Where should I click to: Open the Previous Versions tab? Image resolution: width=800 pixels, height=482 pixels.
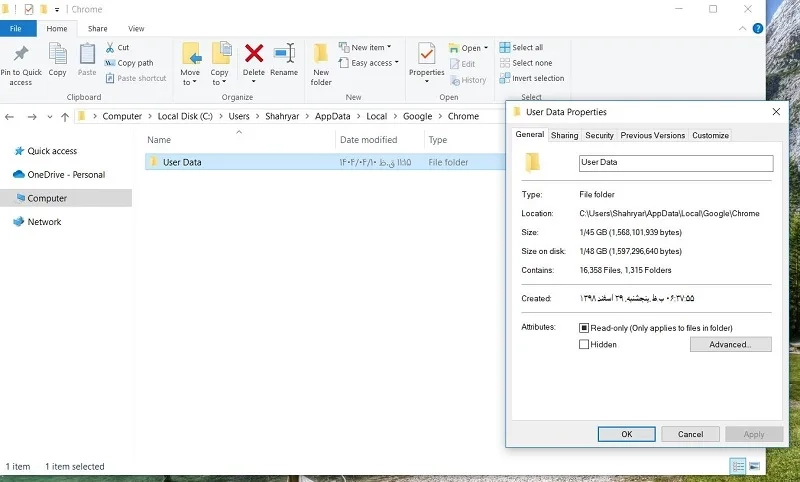pyautogui.click(x=653, y=135)
